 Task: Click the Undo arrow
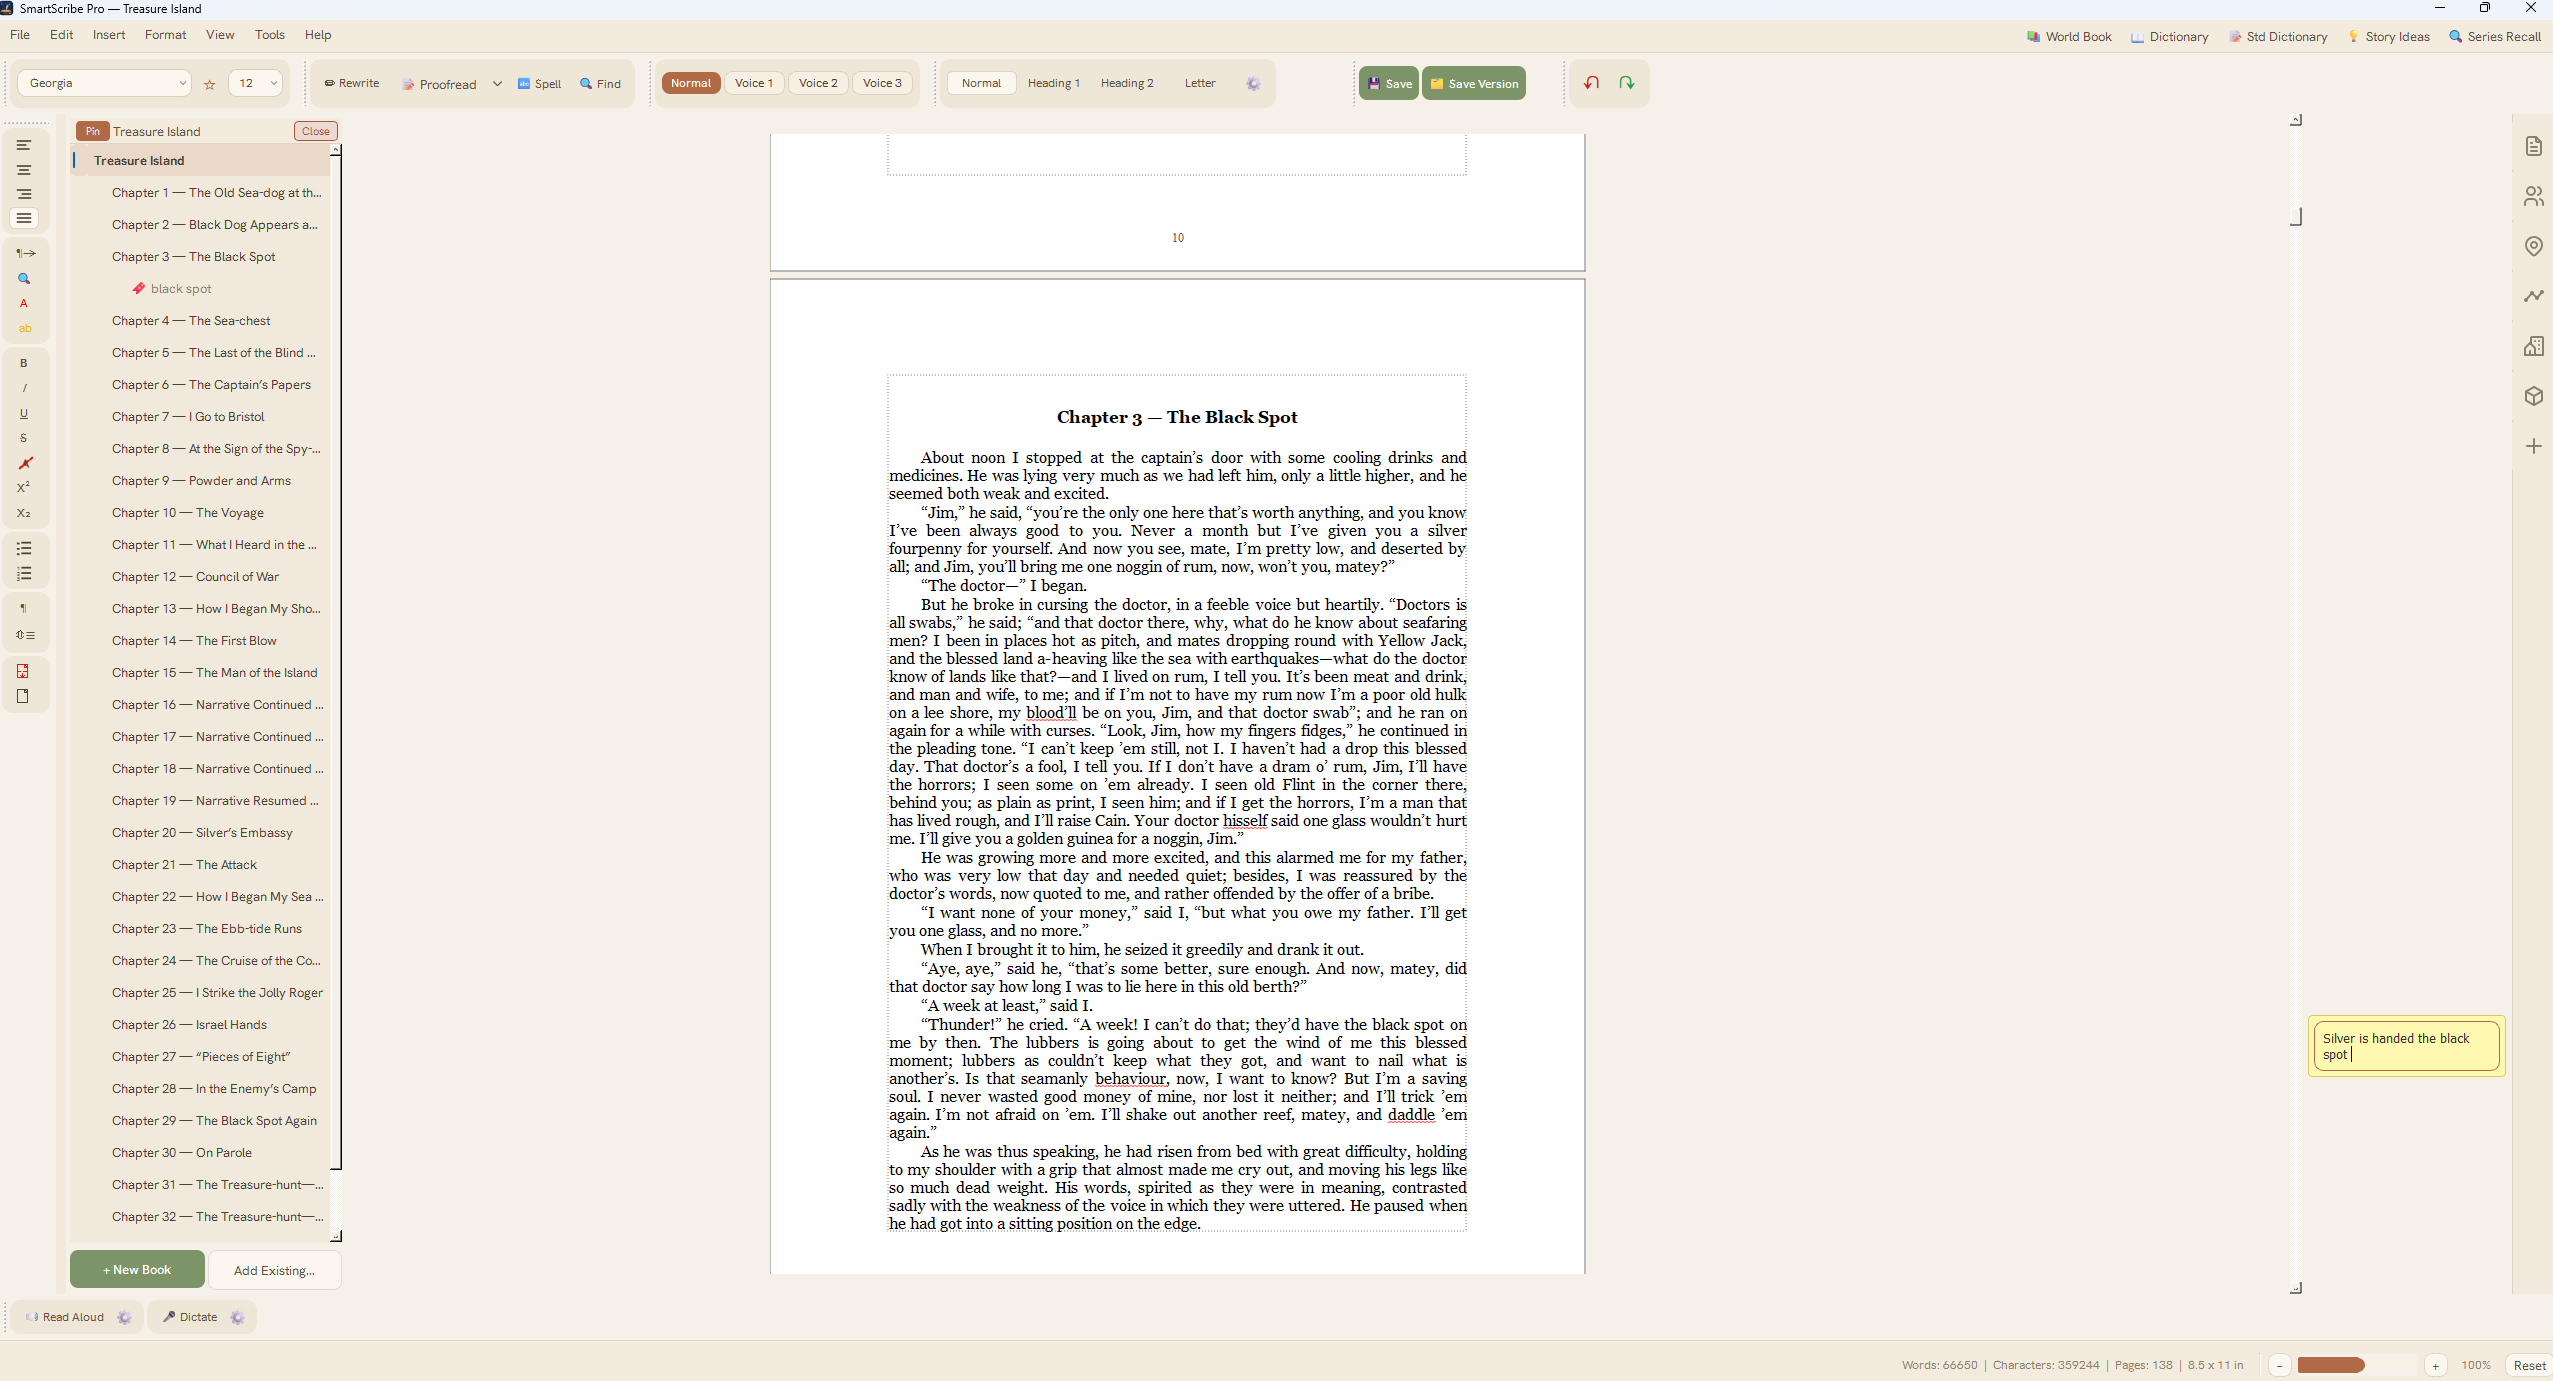point(1592,83)
